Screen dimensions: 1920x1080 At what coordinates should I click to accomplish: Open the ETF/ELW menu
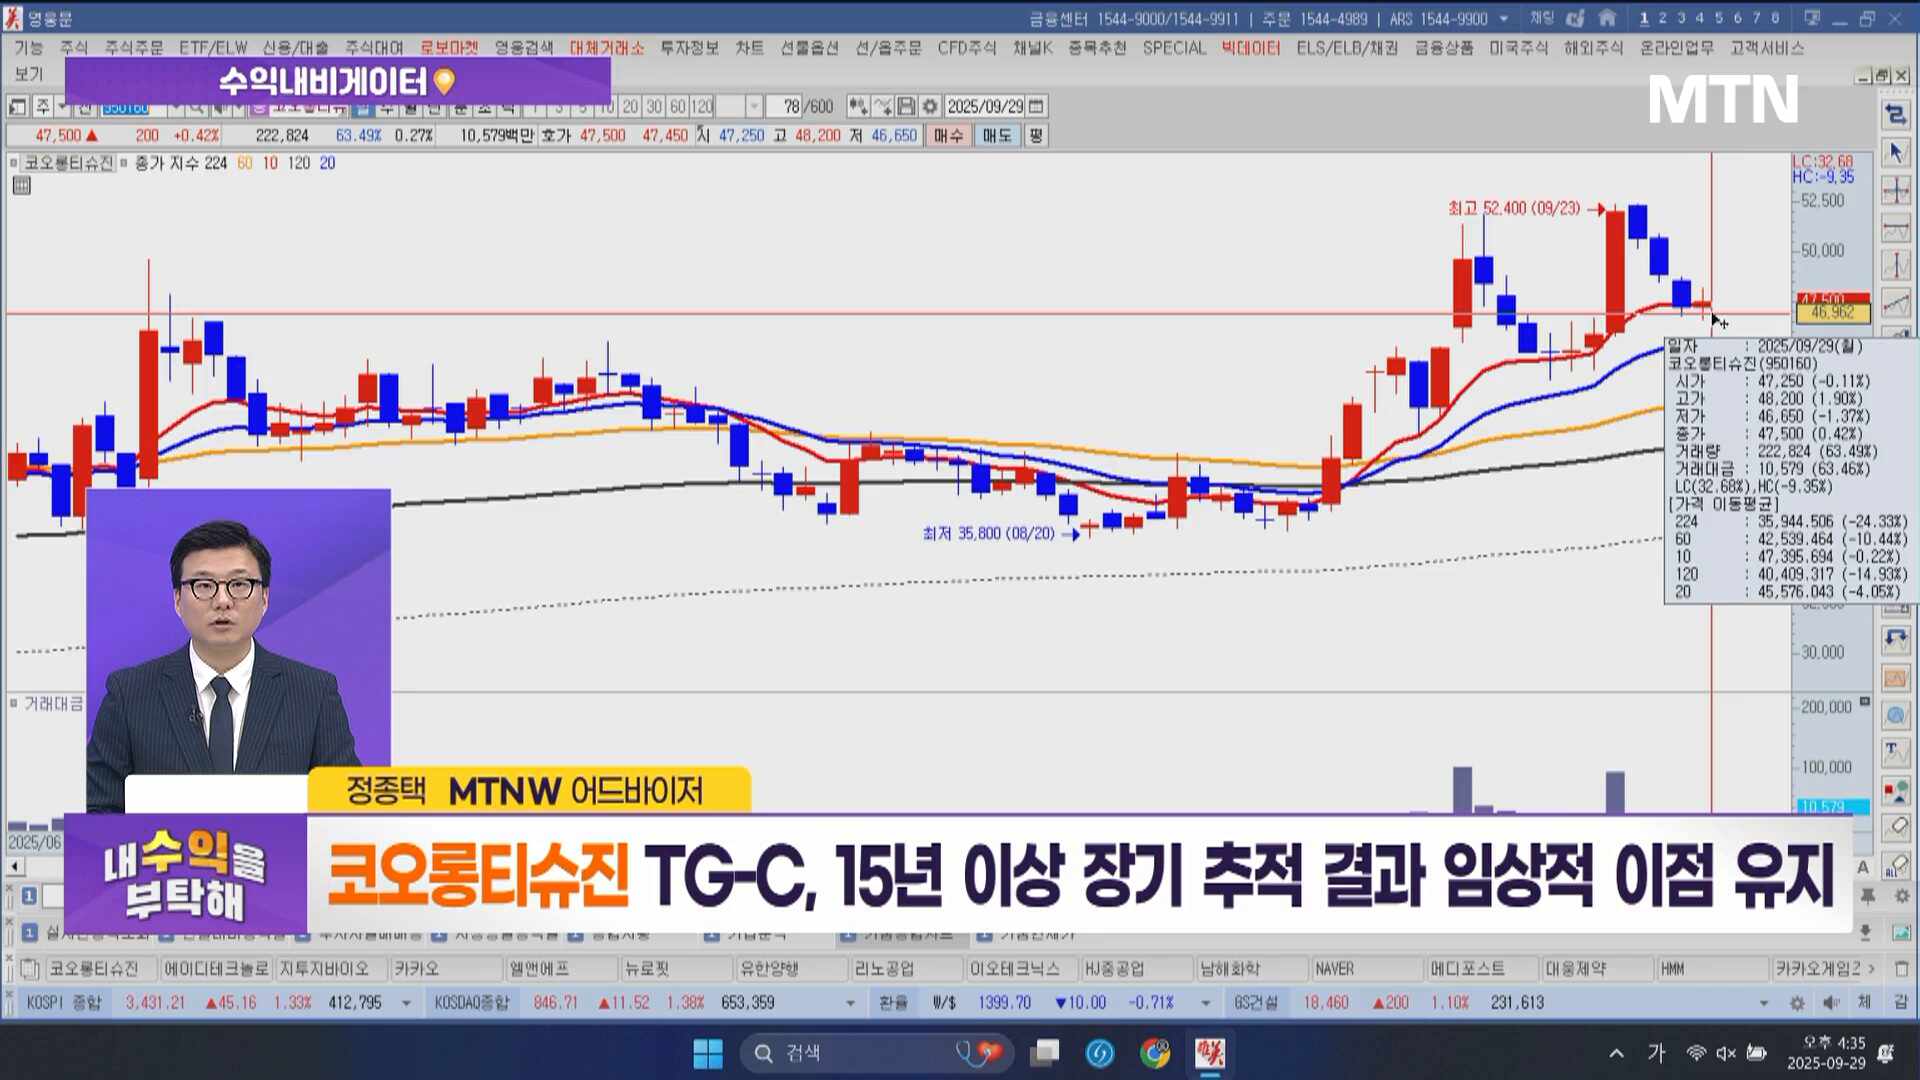click(x=213, y=48)
